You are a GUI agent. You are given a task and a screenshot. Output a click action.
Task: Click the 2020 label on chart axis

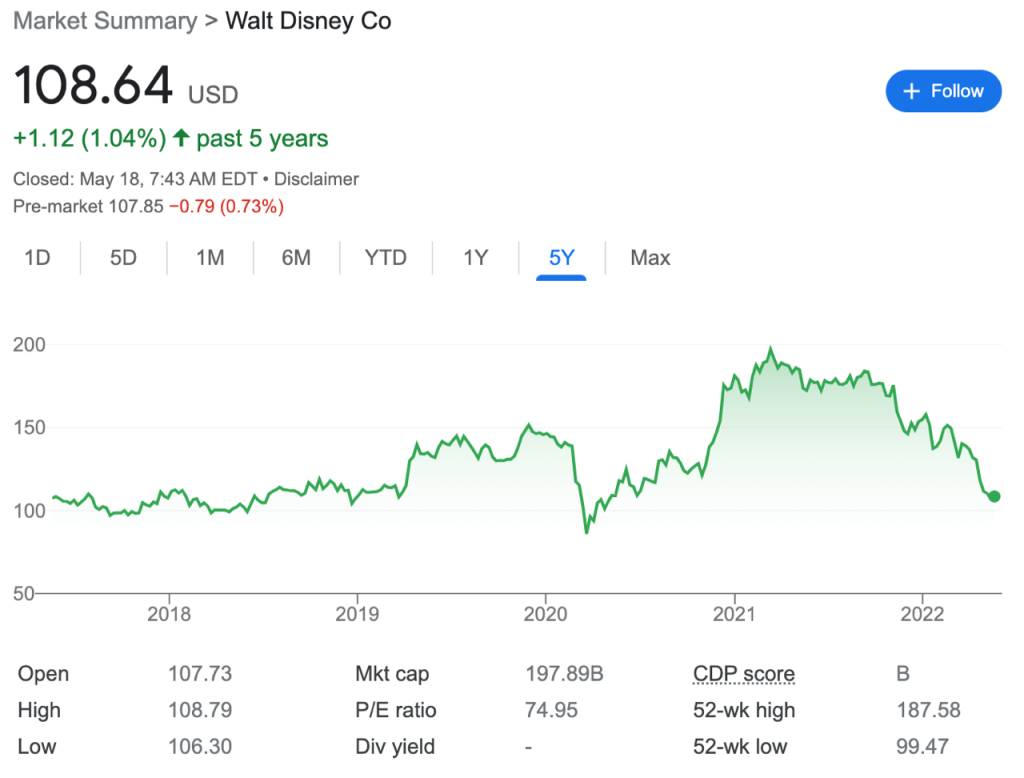click(x=547, y=614)
